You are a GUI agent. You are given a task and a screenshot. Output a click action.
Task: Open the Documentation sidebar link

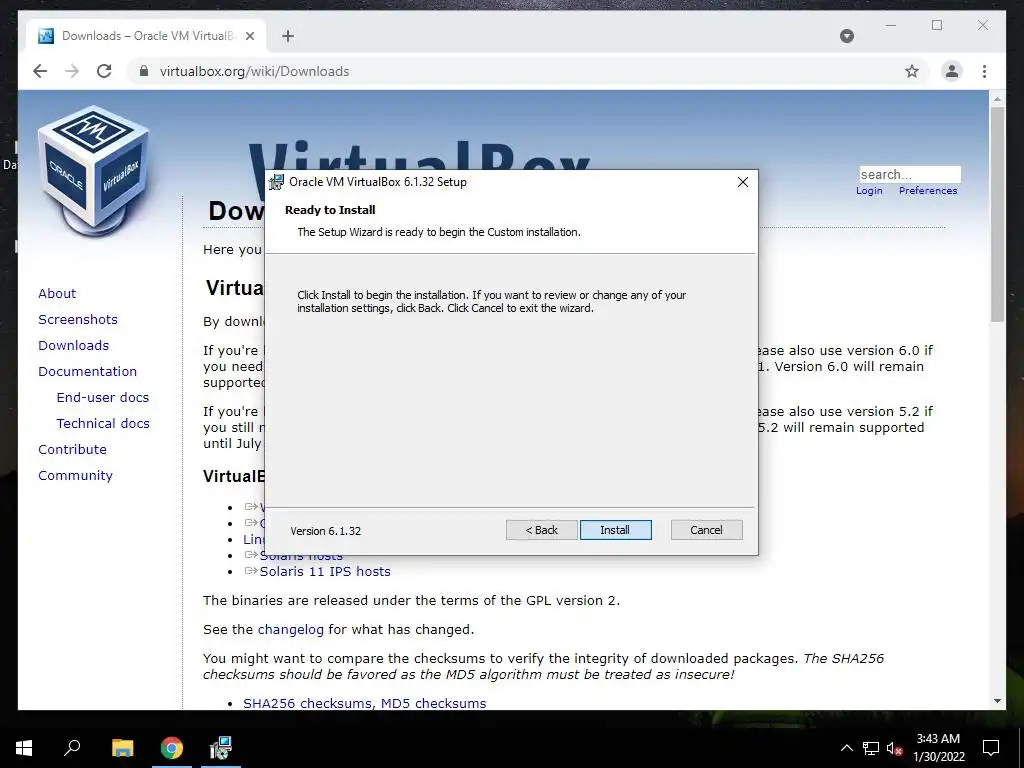pos(88,371)
